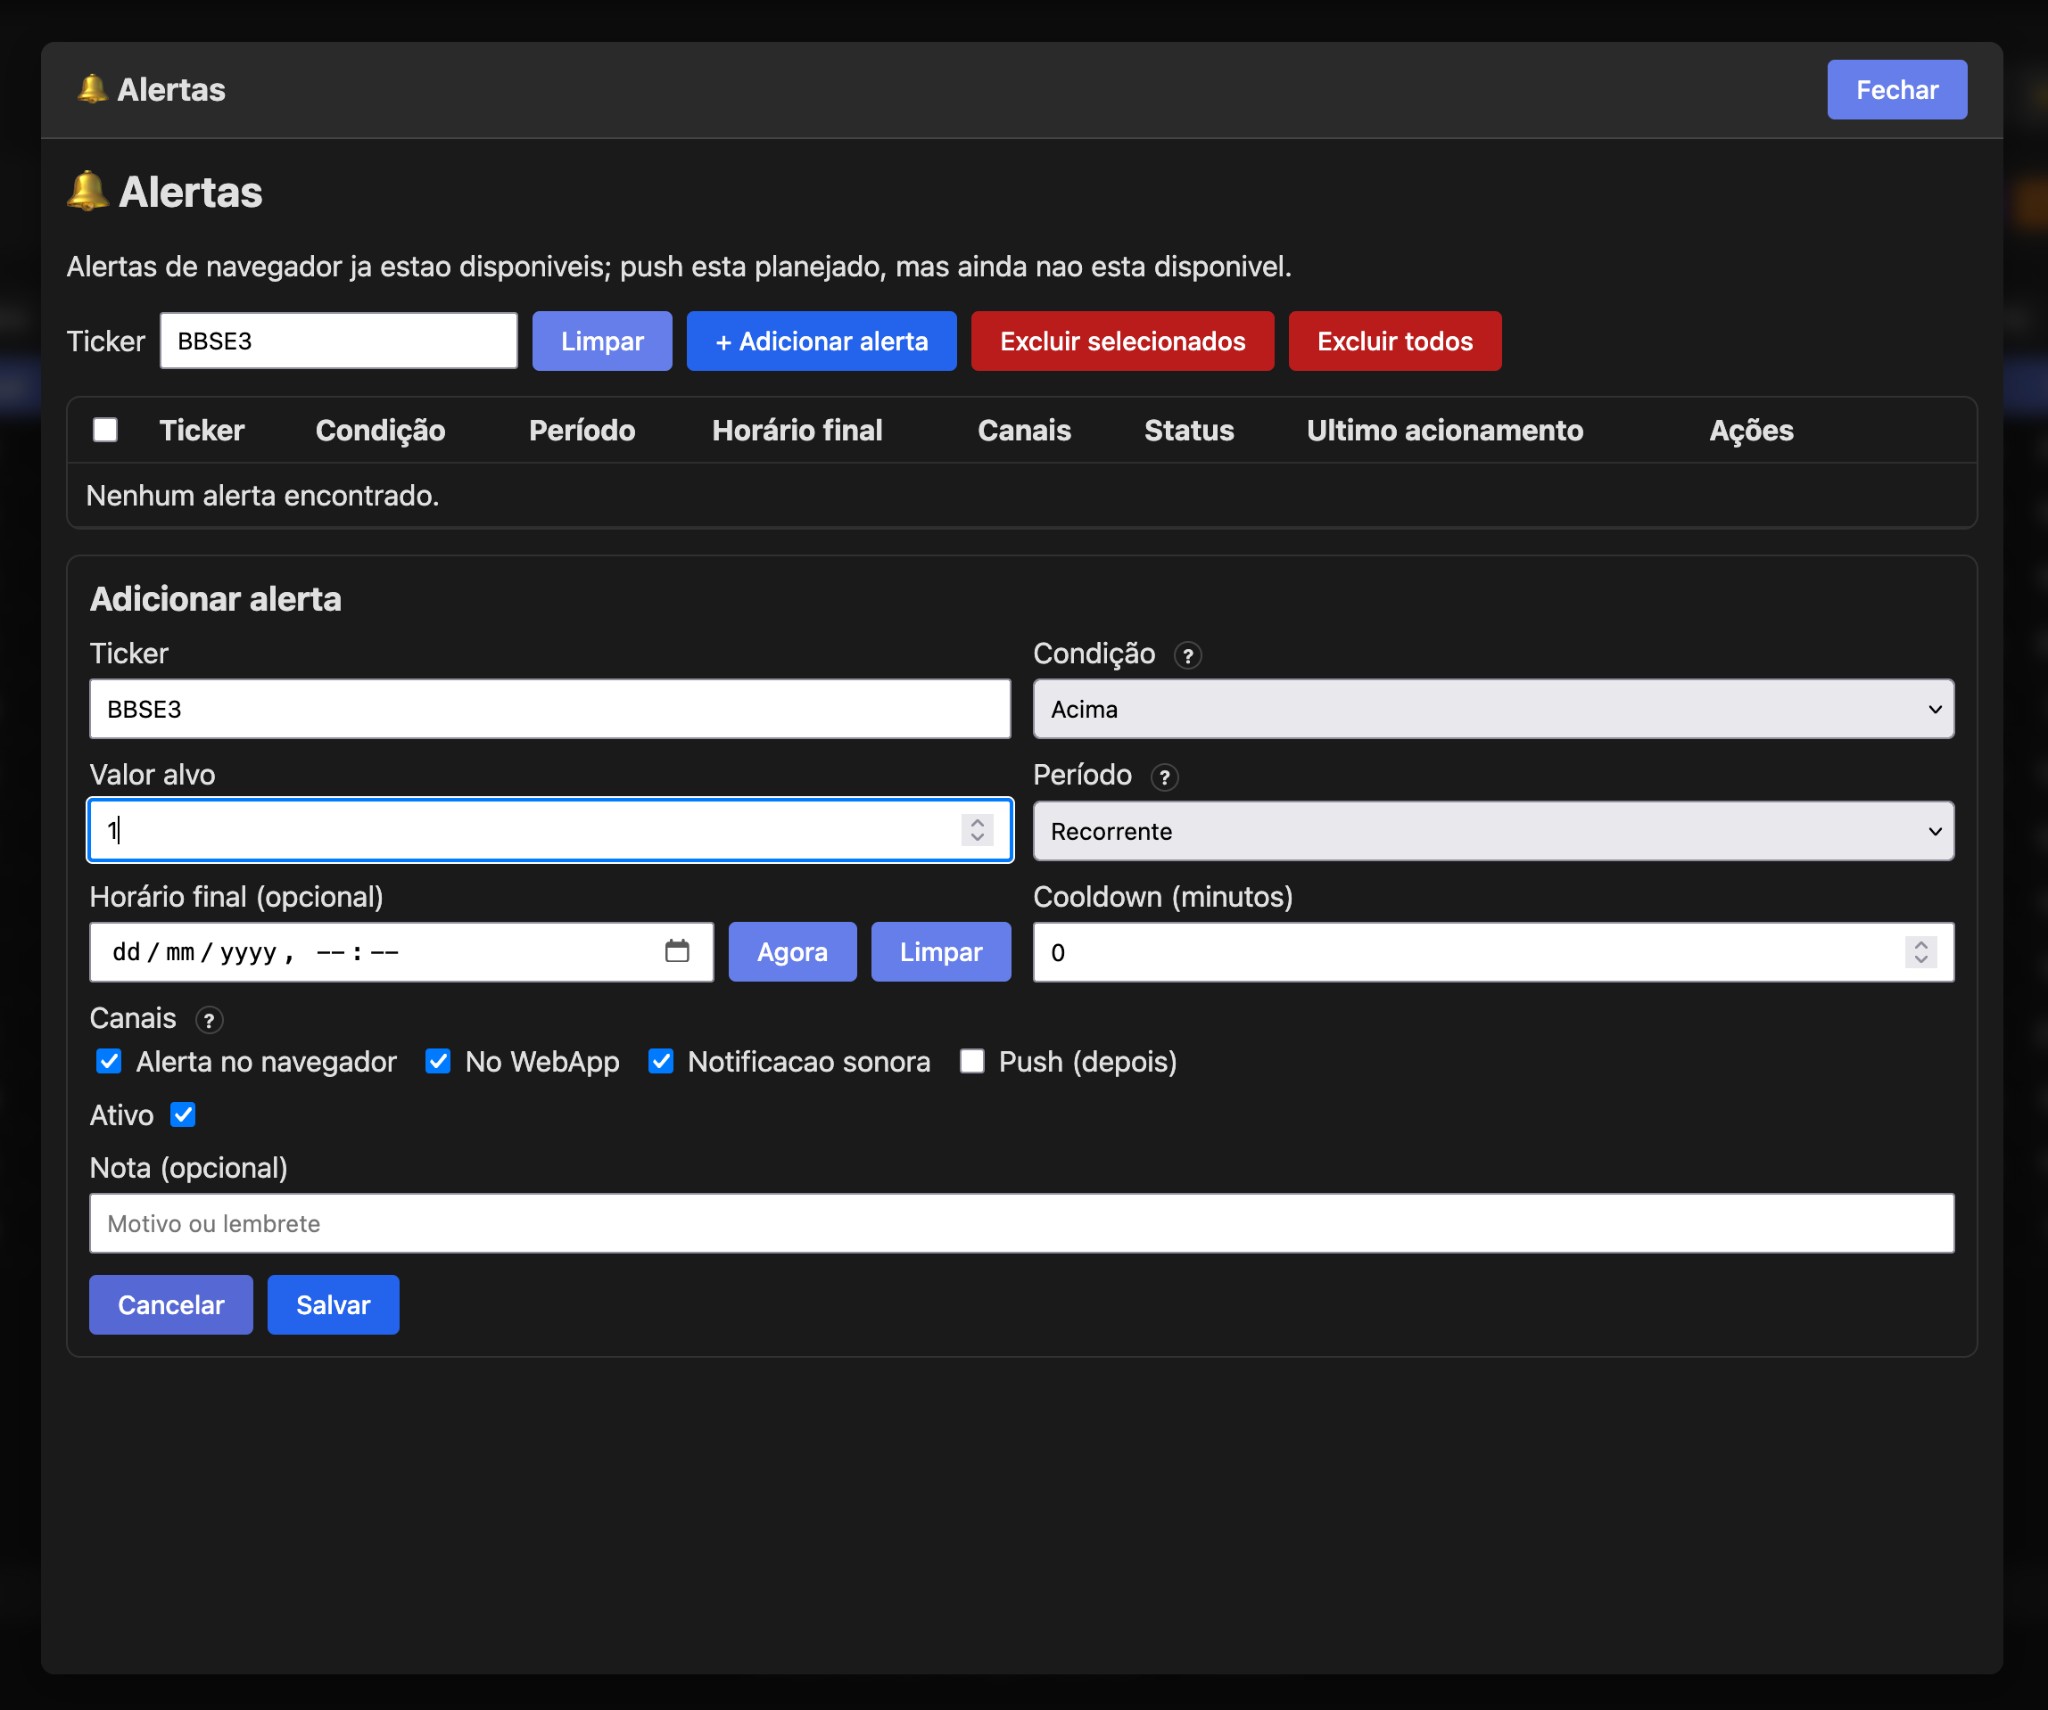Enable the Push (depois) channel
Image resolution: width=2048 pixels, height=1710 pixels.
point(971,1061)
